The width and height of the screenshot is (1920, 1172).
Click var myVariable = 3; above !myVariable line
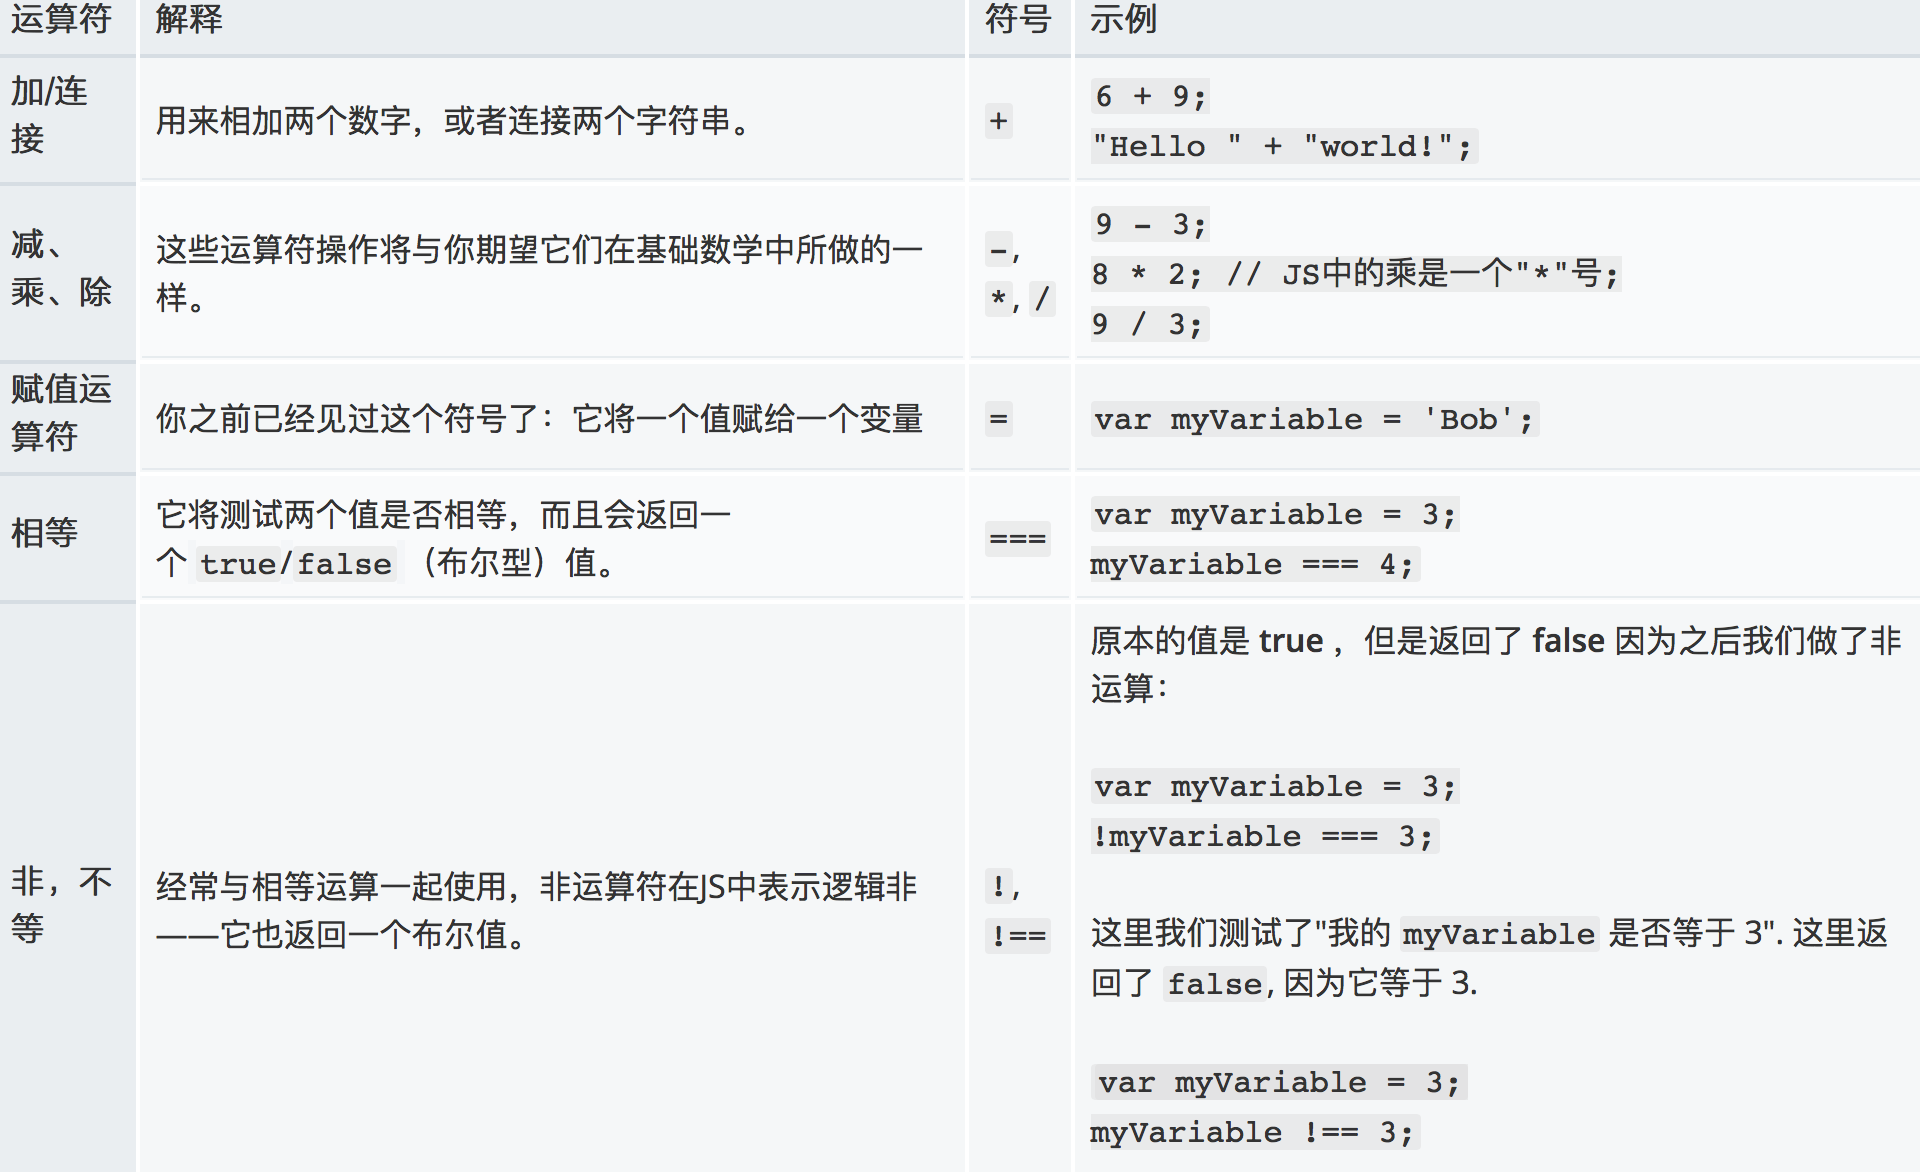(x=1275, y=786)
